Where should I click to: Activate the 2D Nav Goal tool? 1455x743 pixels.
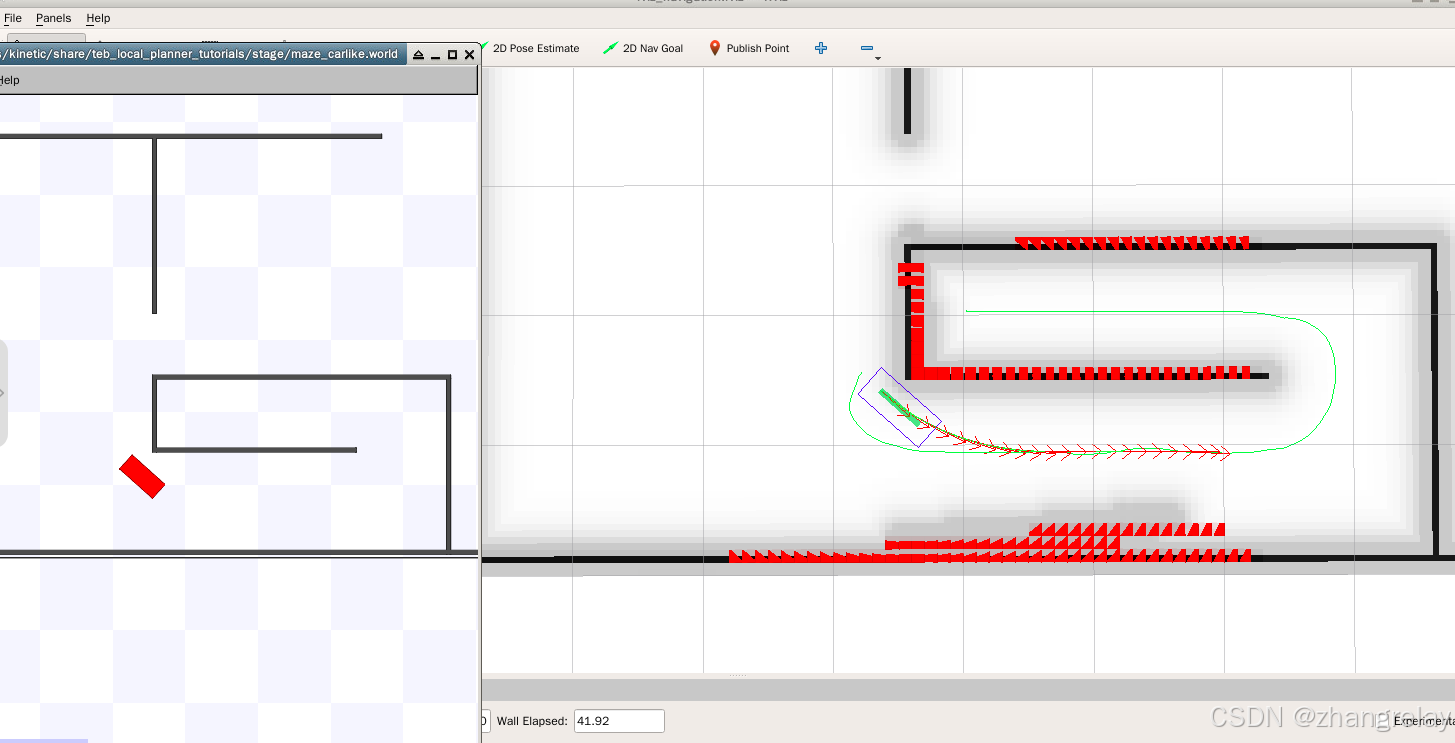coord(644,48)
